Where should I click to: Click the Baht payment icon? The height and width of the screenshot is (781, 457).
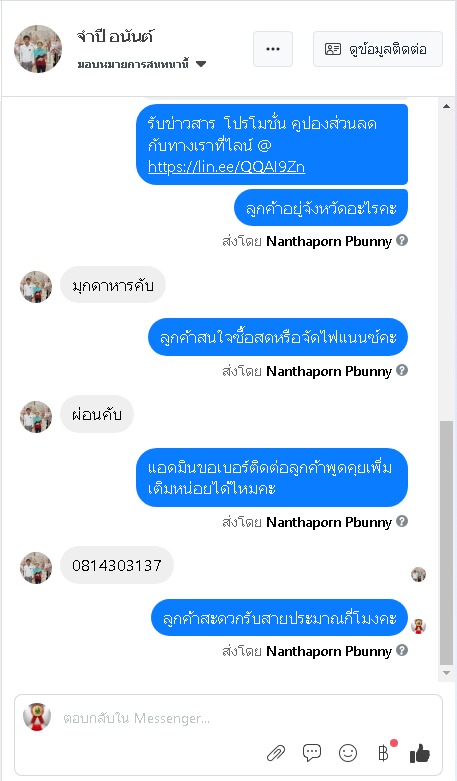(383, 753)
